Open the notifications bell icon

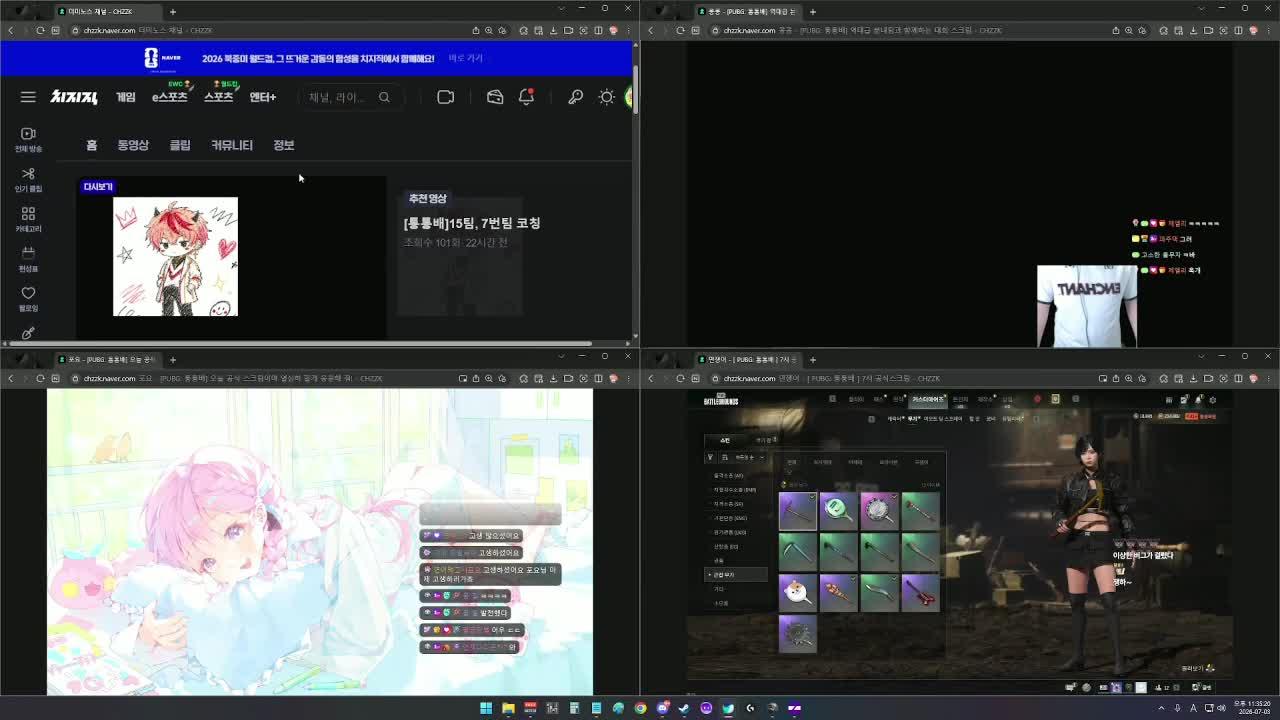pyautogui.click(x=526, y=97)
